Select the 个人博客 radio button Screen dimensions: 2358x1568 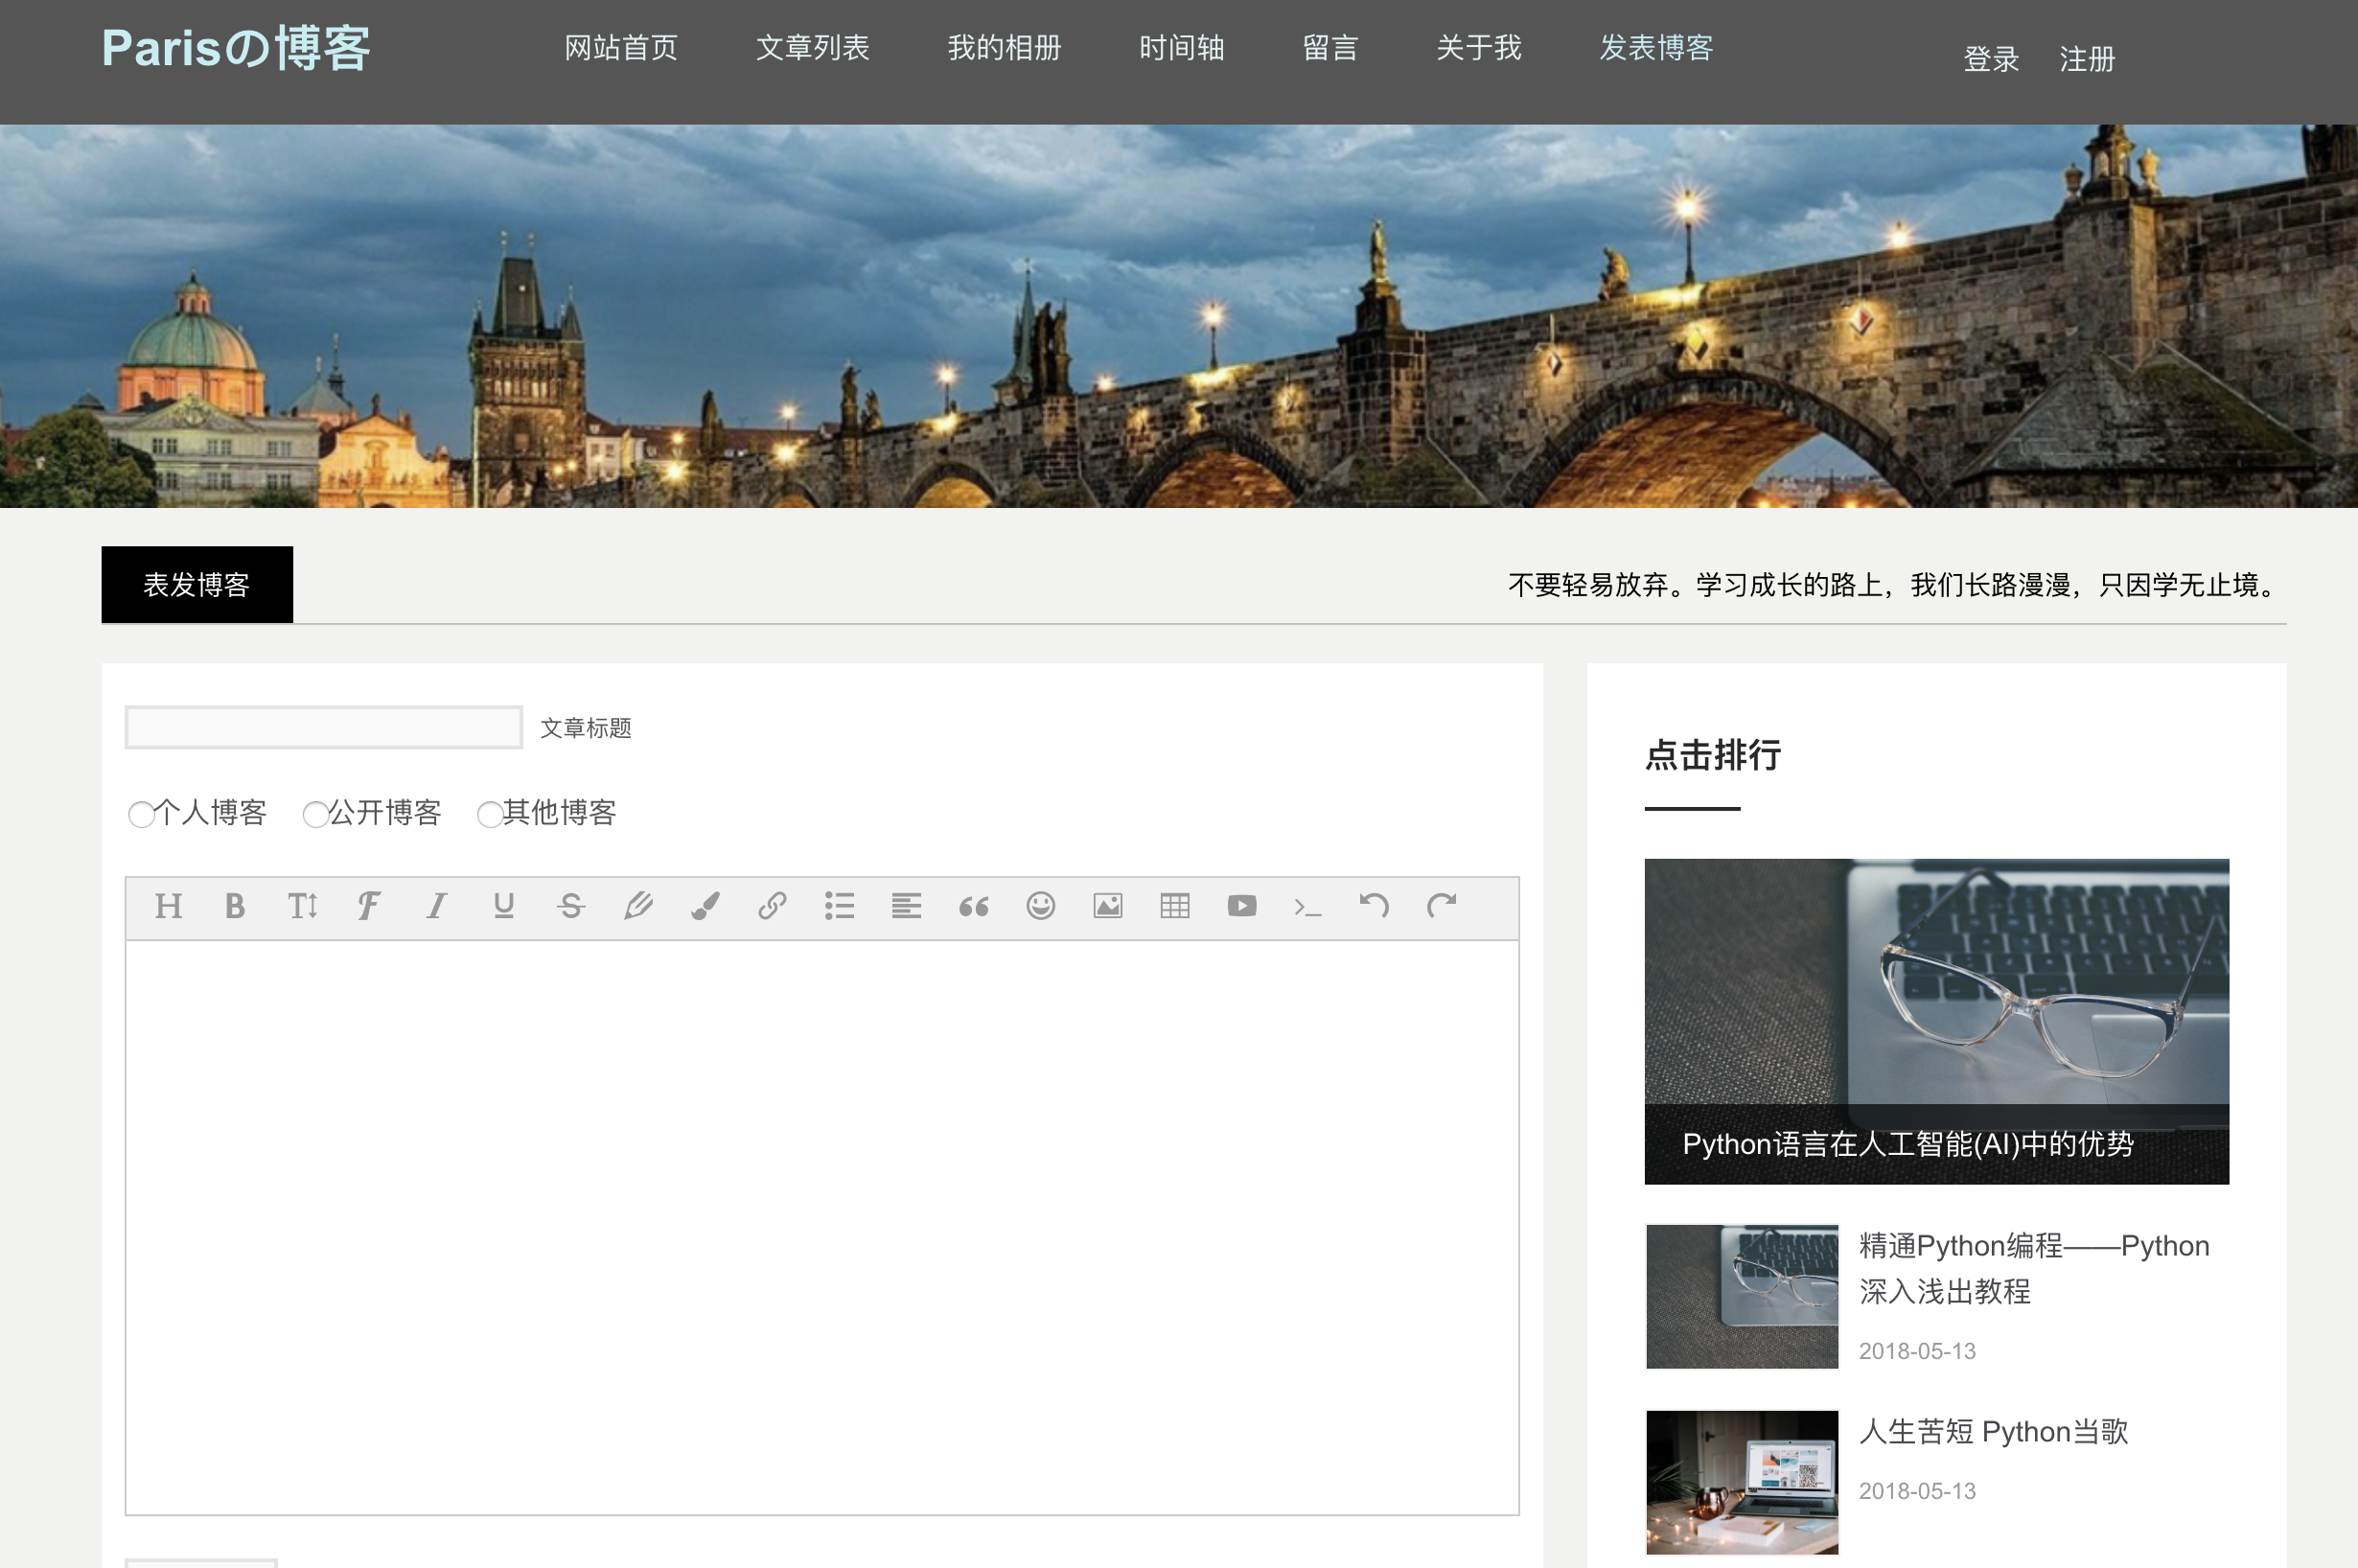[141, 814]
